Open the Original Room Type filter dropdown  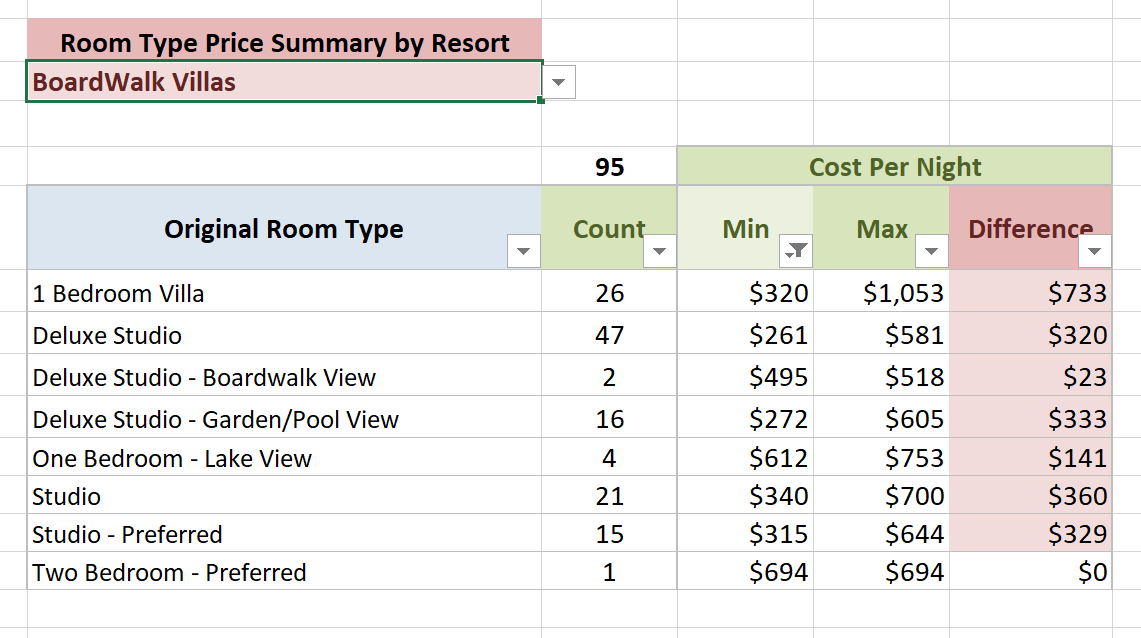pyautogui.click(x=523, y=252)
